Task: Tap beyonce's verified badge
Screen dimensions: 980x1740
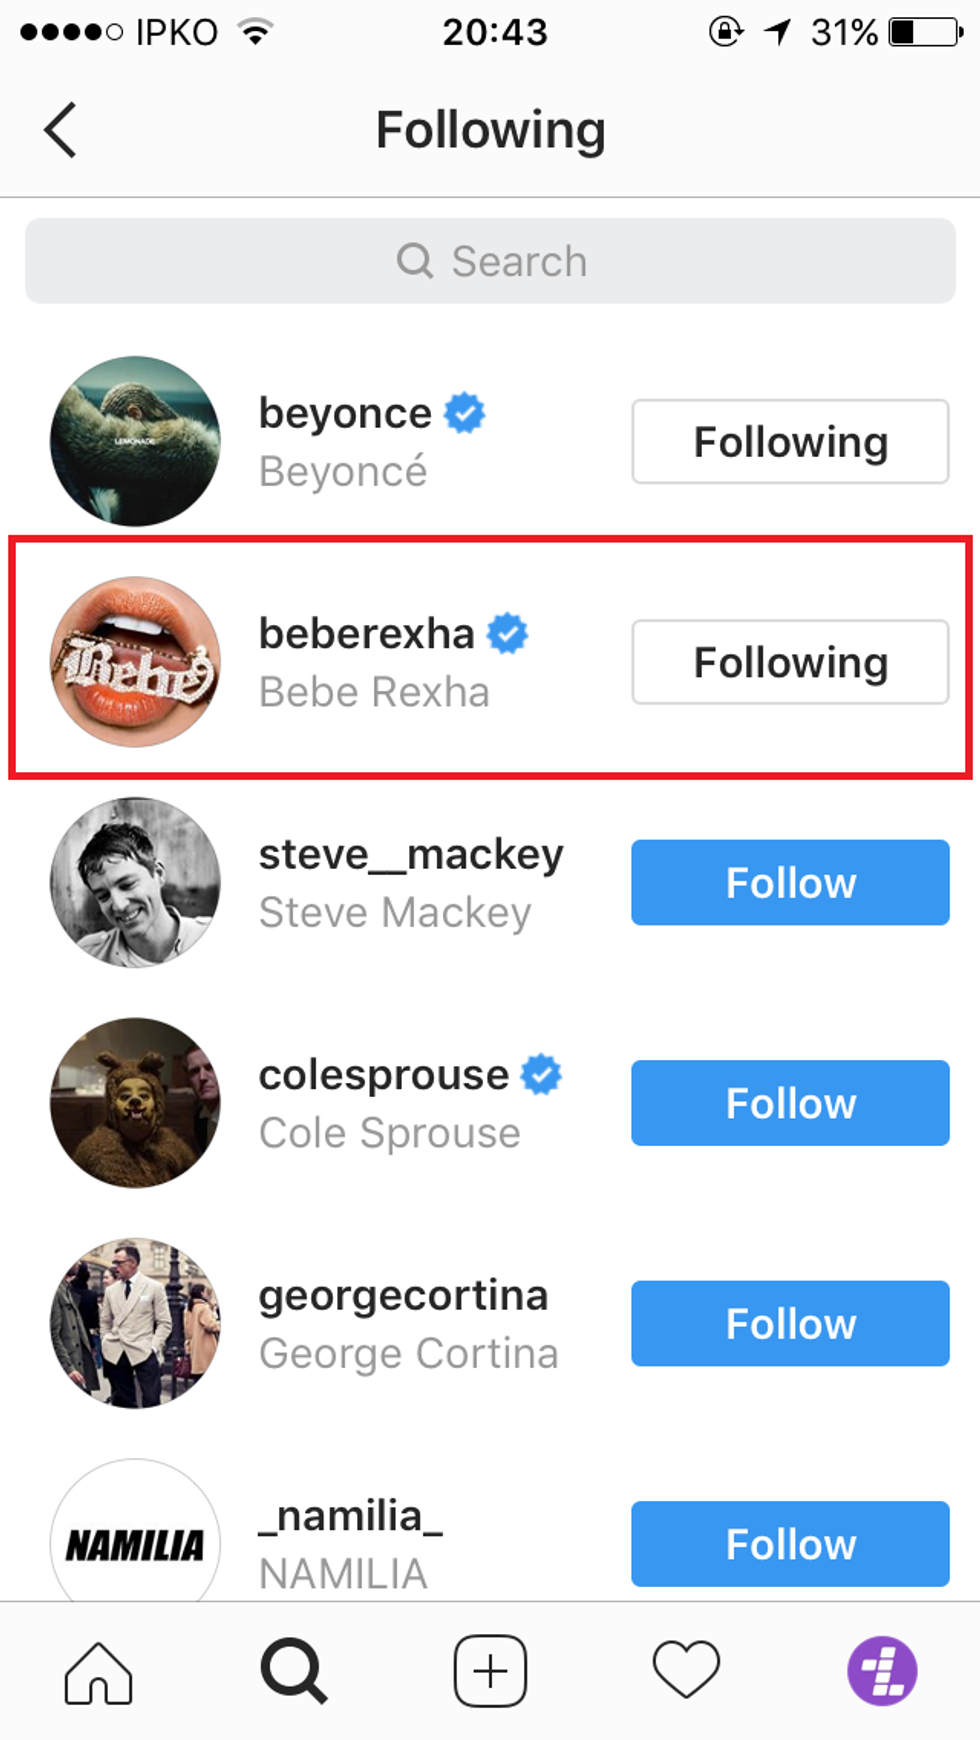Action: [x=465, y=413]
